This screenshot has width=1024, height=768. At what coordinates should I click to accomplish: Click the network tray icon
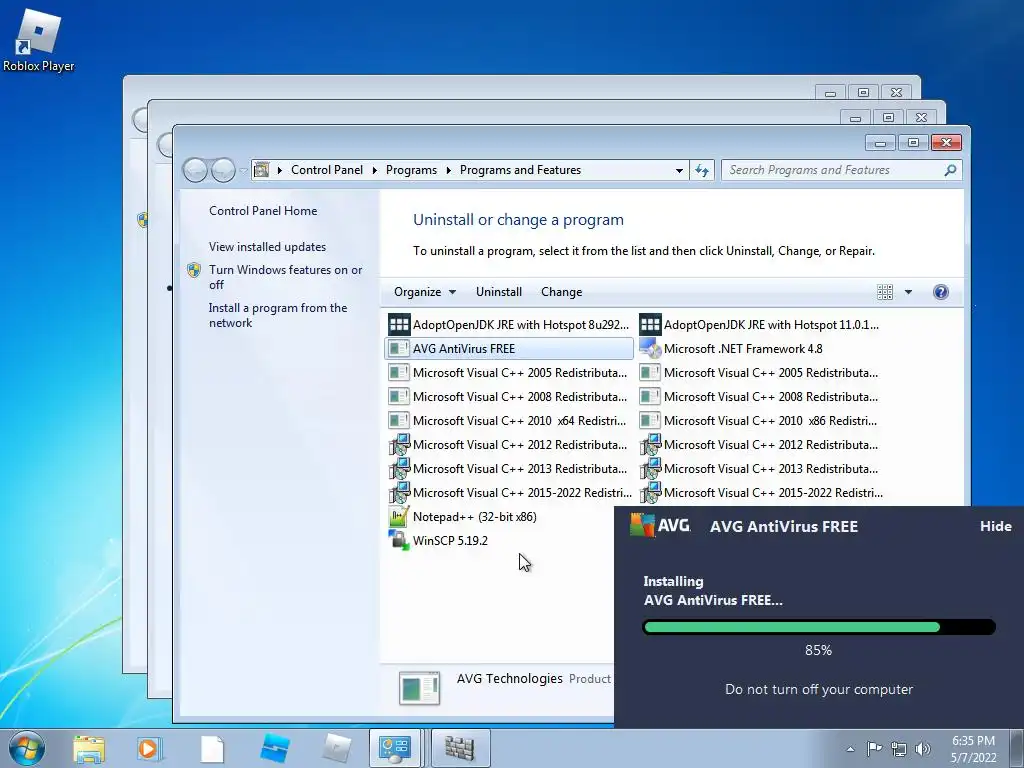tap(899, 749)
